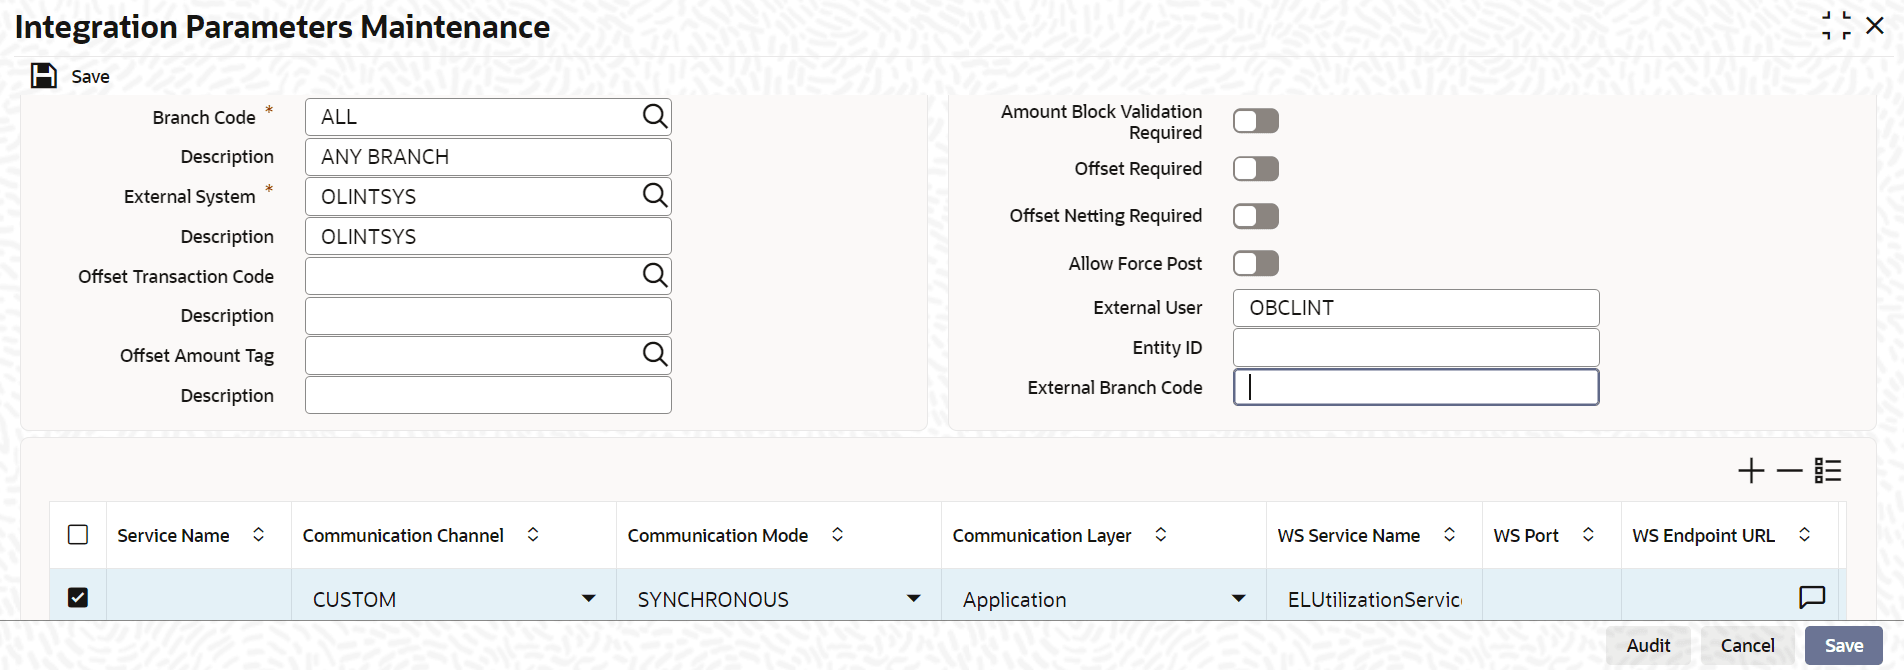Screen dimensions: 1904x670
Task: Open single record view list icon
Action: click(1828, 471)
